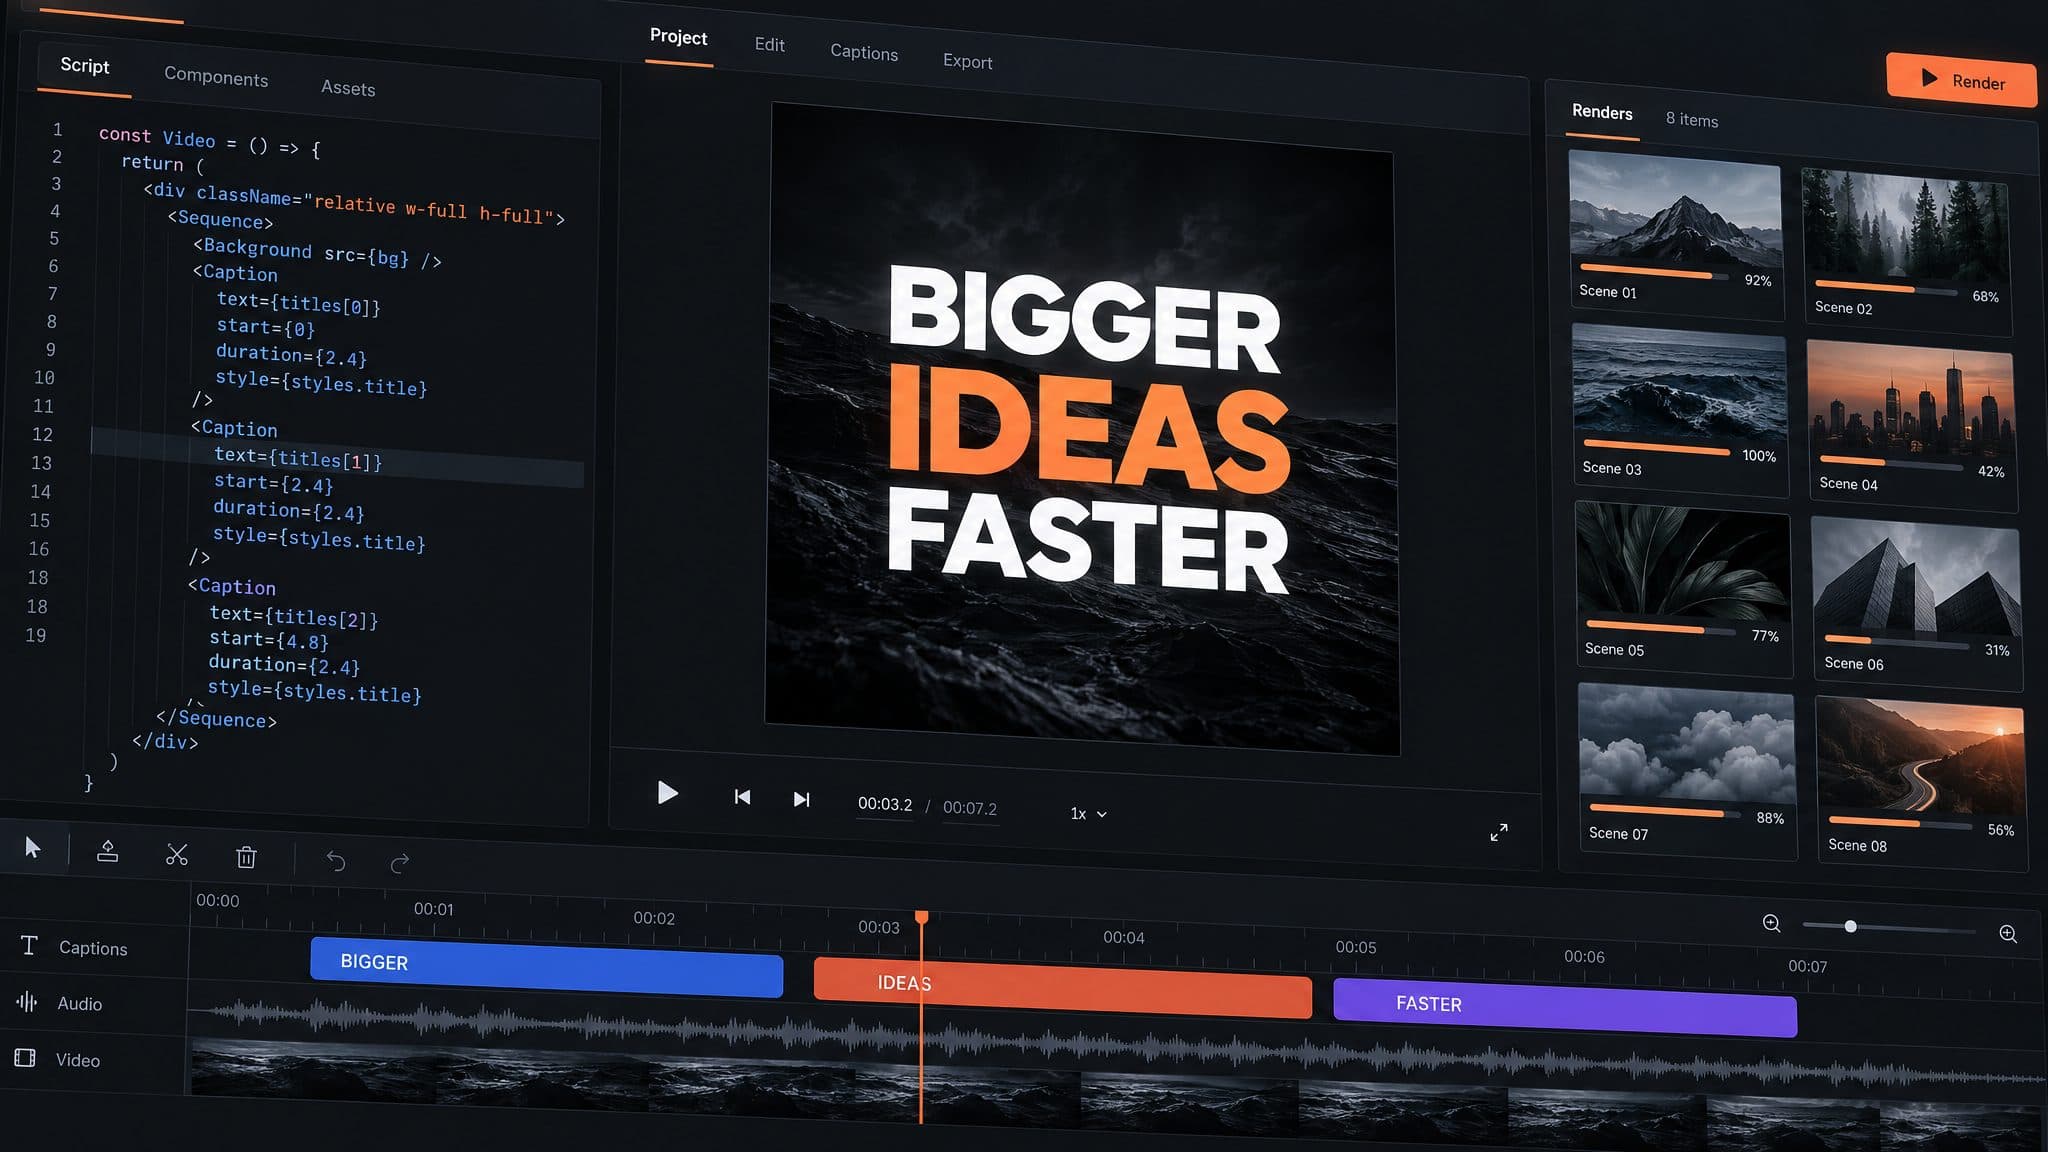Screen dimensions: 2048x1152
Task: Skip to previous frame marker
Action: tap(742, 797)
